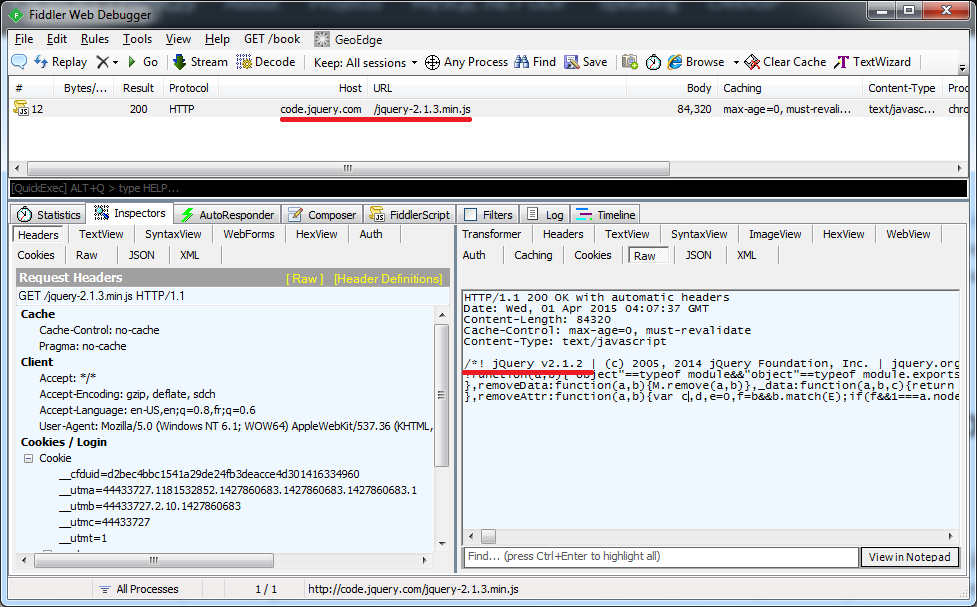977x607 pixels.
Task: Click the comment speech bubble toolbar icon
Action: point(19,62)
